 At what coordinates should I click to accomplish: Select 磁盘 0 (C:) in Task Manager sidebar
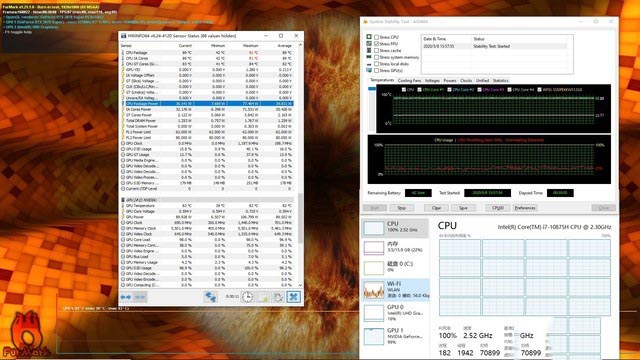[395, 267]
